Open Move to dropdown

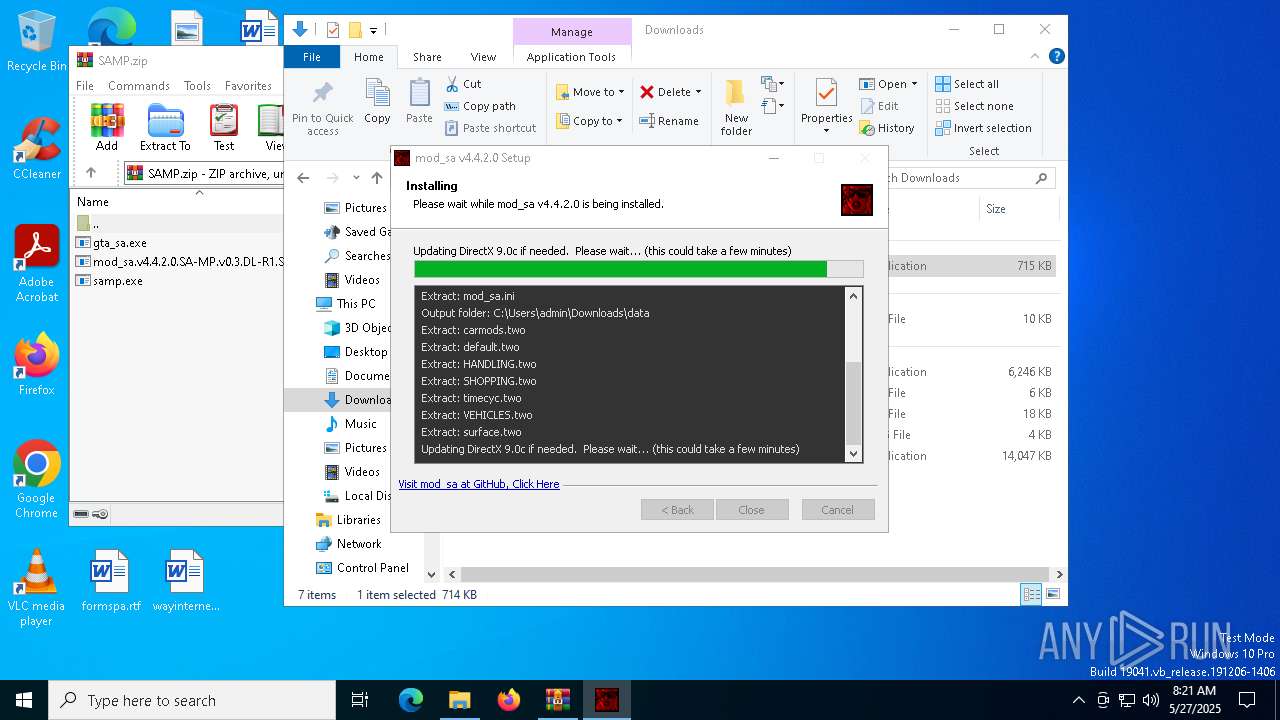pyautogui.click(x=590, y=92)
